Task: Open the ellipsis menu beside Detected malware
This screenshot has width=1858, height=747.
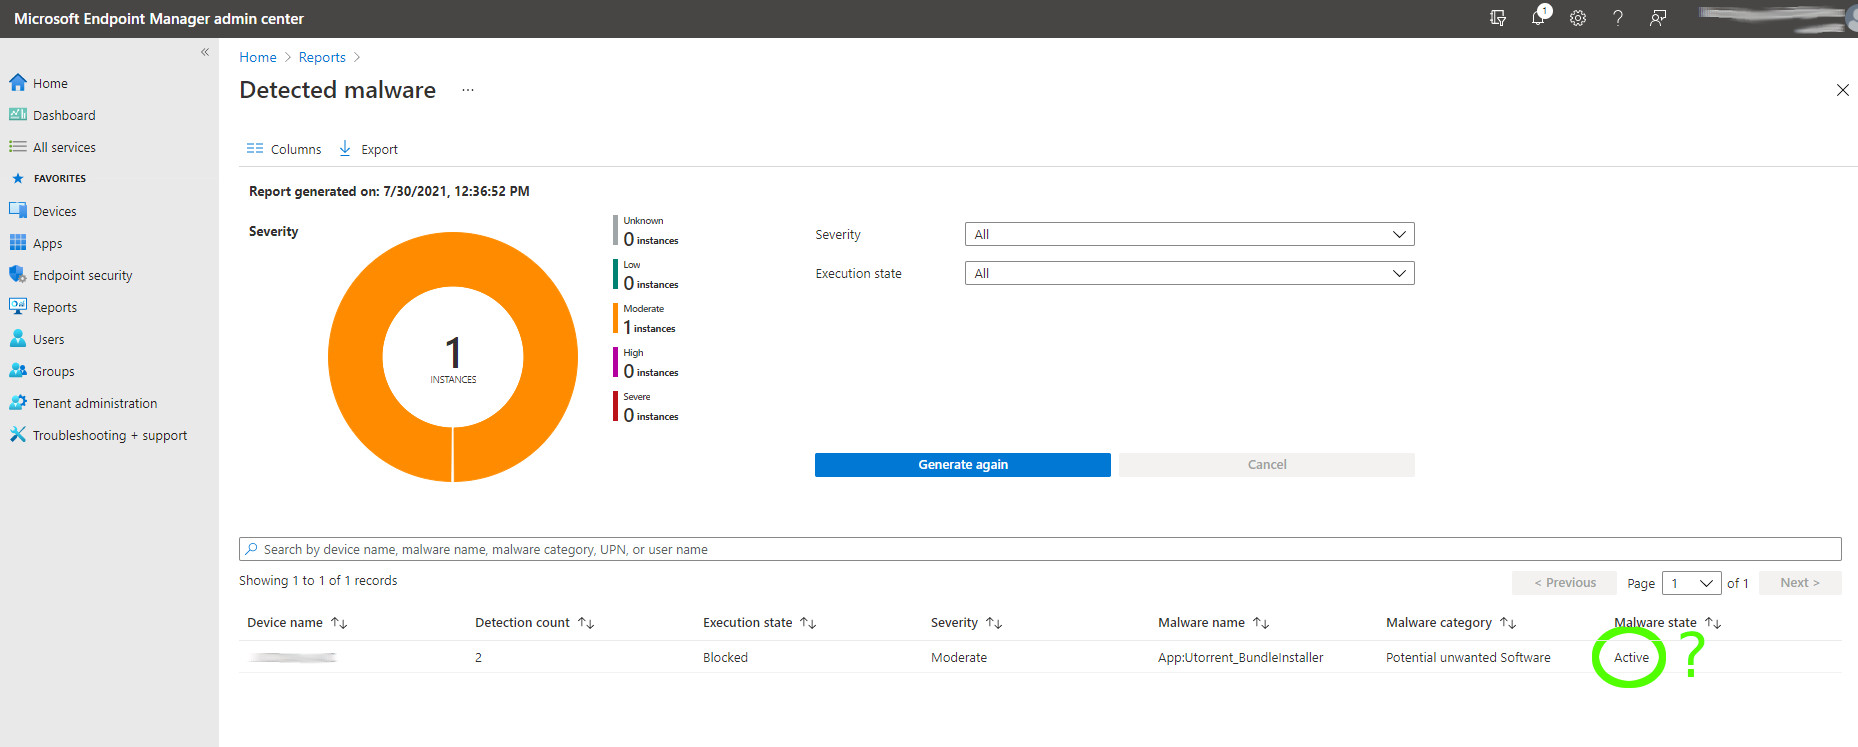Action: [467, 90]
